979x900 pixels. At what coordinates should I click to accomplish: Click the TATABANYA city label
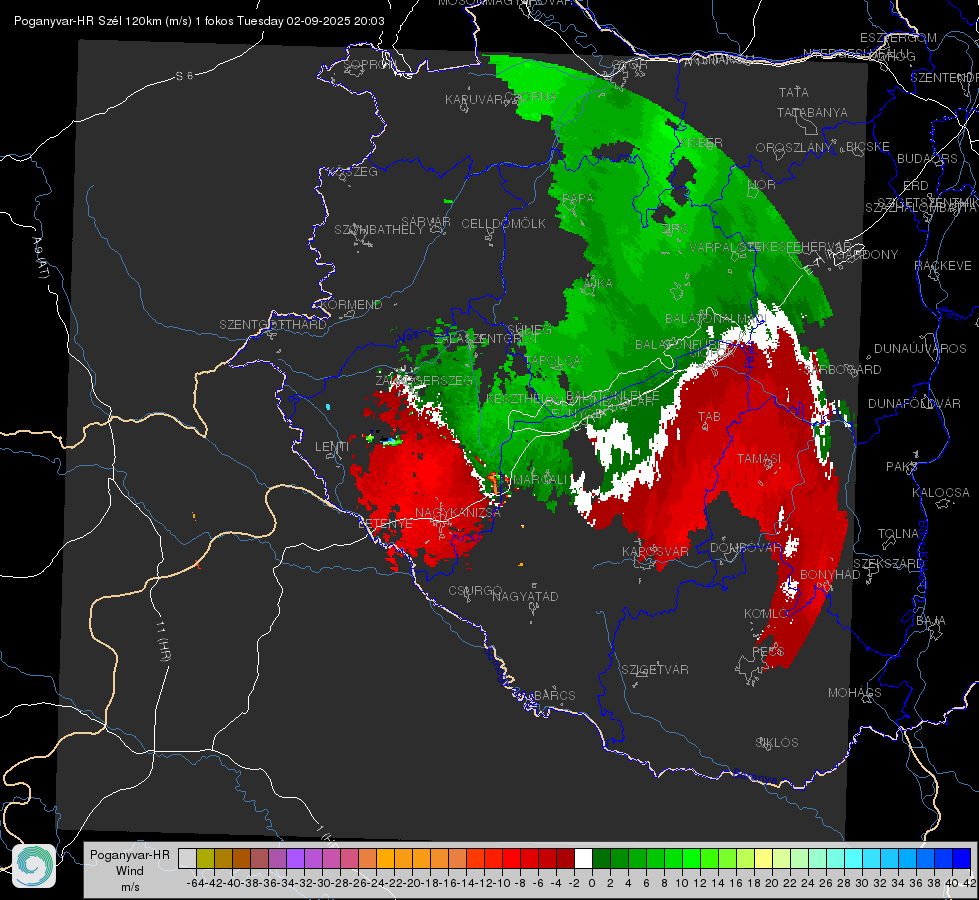(812, 112)
